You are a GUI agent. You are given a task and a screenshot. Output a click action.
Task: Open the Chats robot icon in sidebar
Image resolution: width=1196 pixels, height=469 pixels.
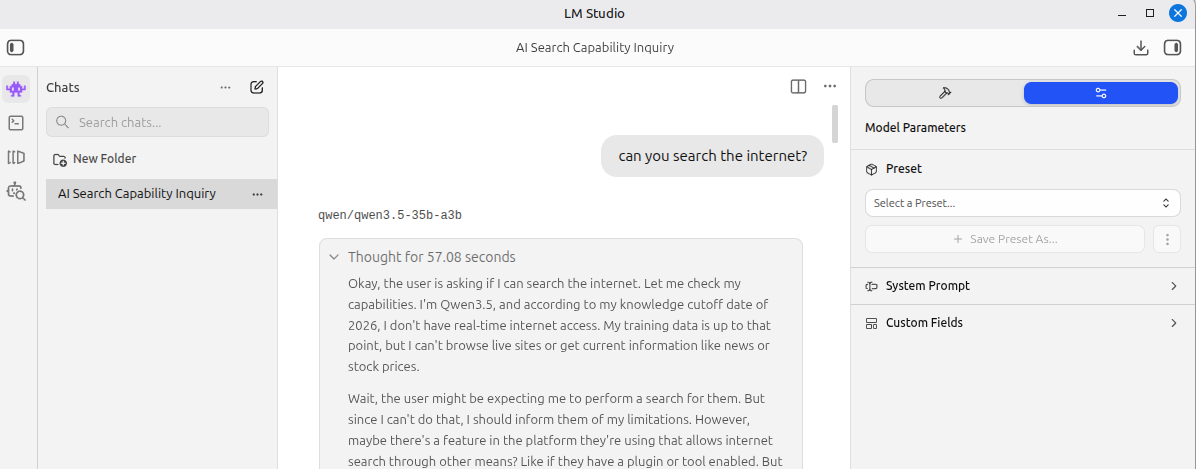pyautogui.click(x=16, y=88)
